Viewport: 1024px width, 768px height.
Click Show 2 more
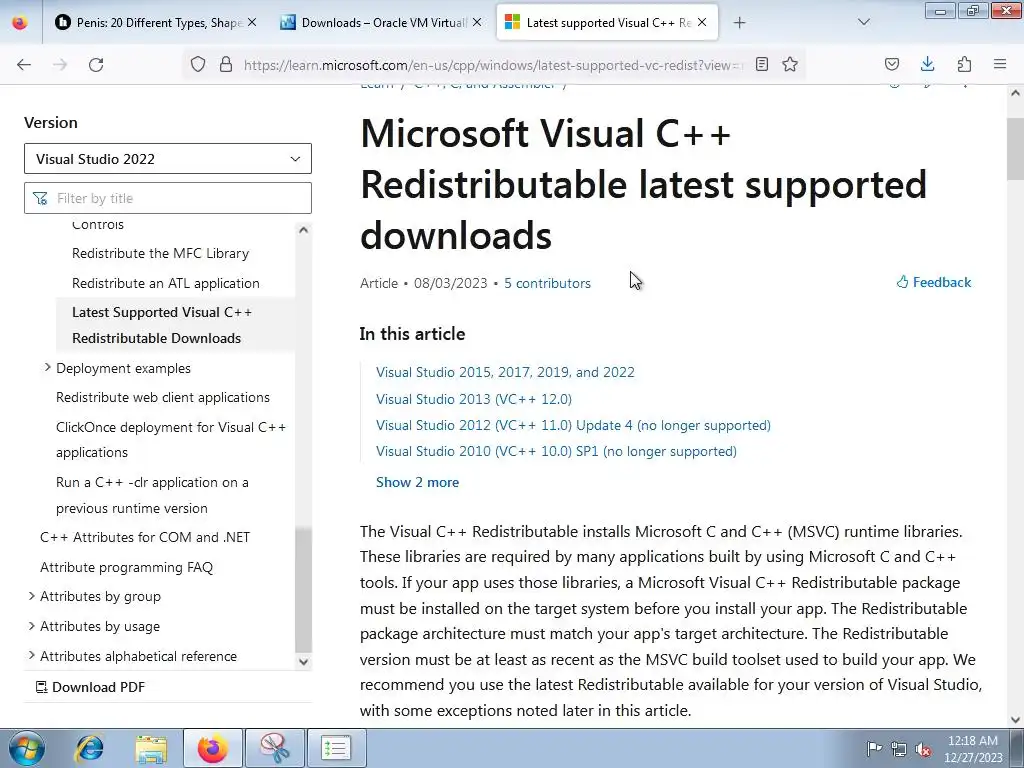417,482
